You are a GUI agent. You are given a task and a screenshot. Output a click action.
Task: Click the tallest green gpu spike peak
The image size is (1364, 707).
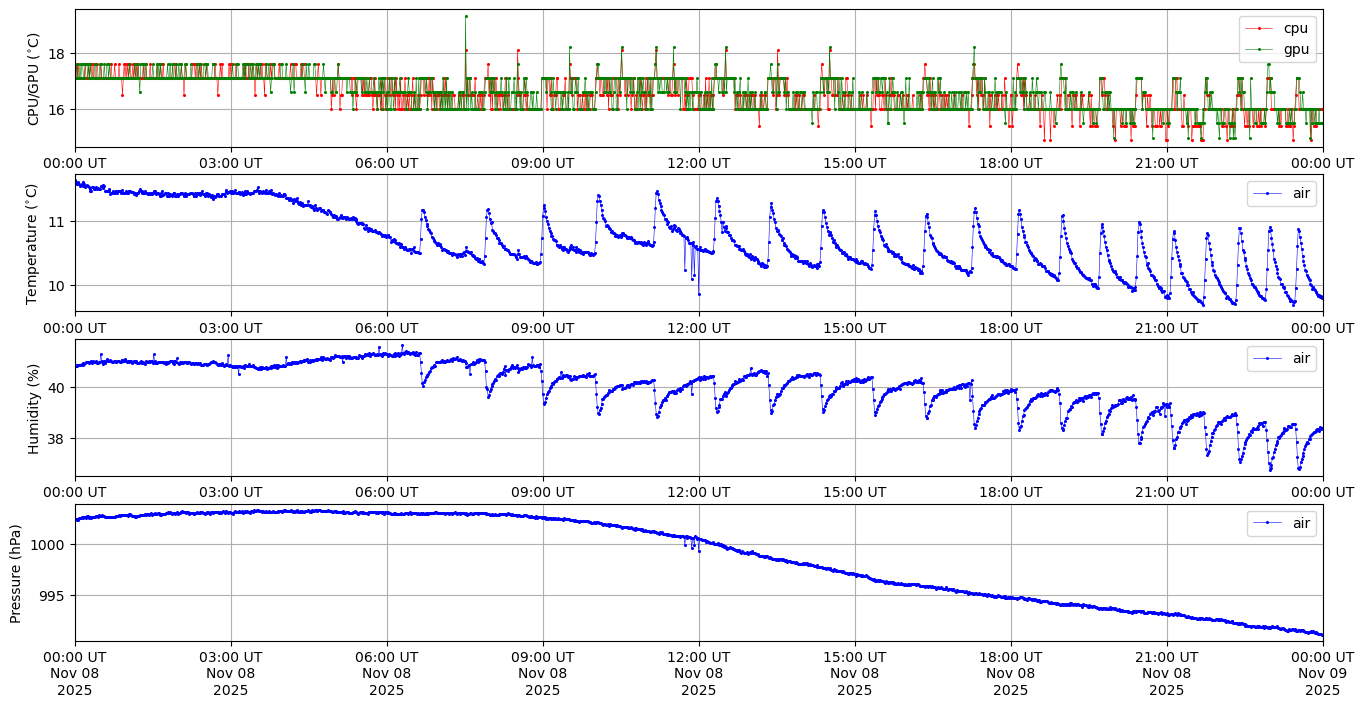coord(466,16)
